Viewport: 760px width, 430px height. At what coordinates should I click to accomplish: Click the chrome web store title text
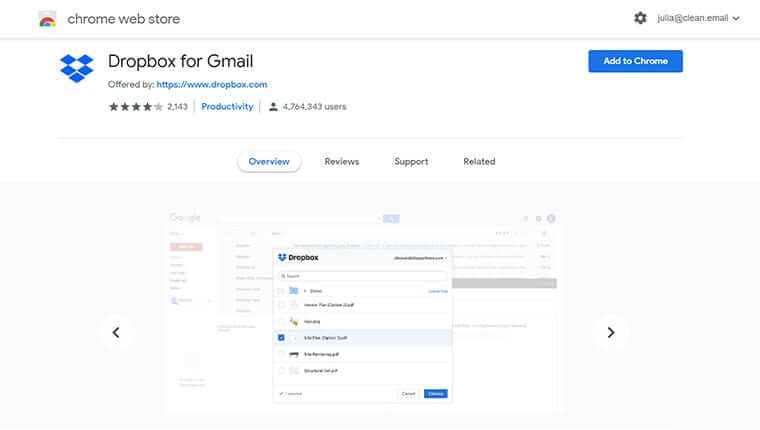(x=124, y=19)
